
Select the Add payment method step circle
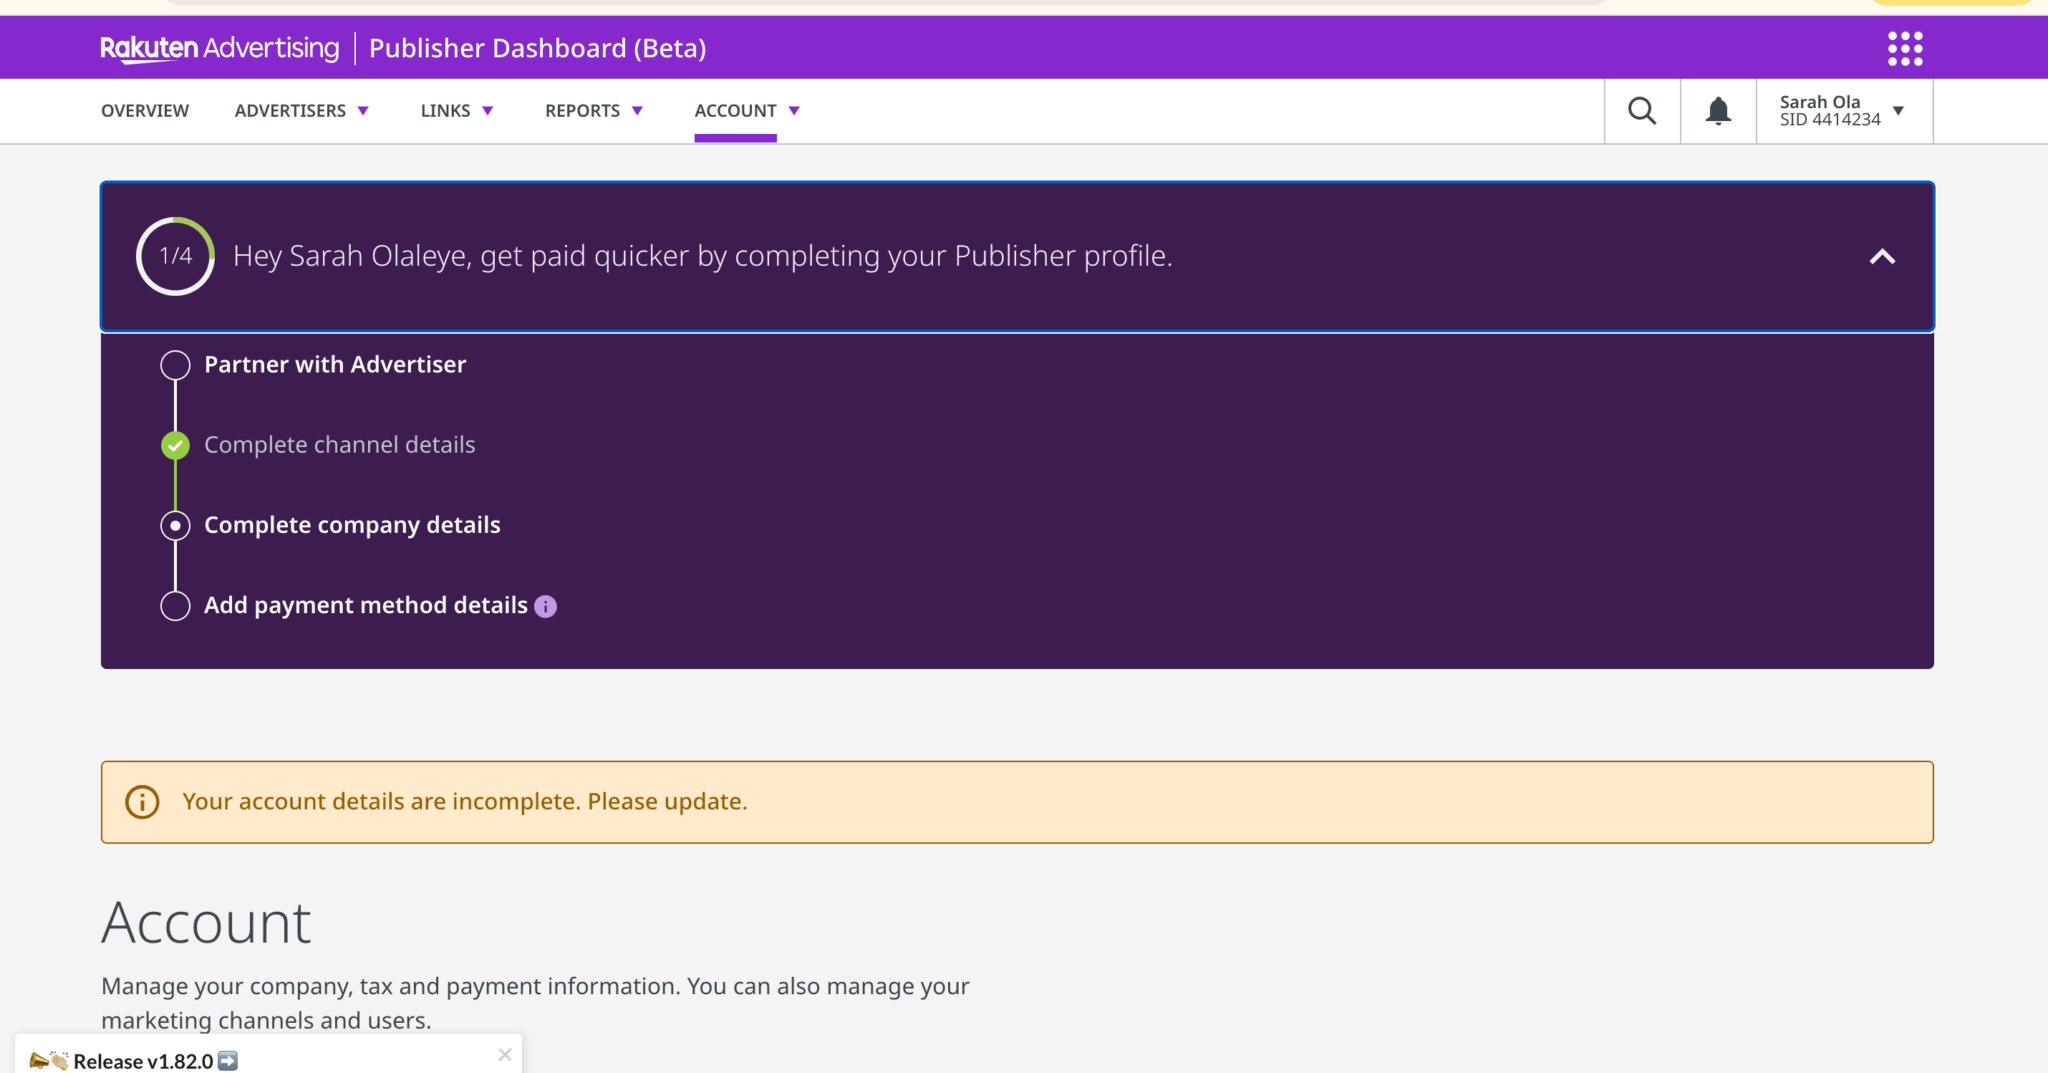(x=175, y=606)
